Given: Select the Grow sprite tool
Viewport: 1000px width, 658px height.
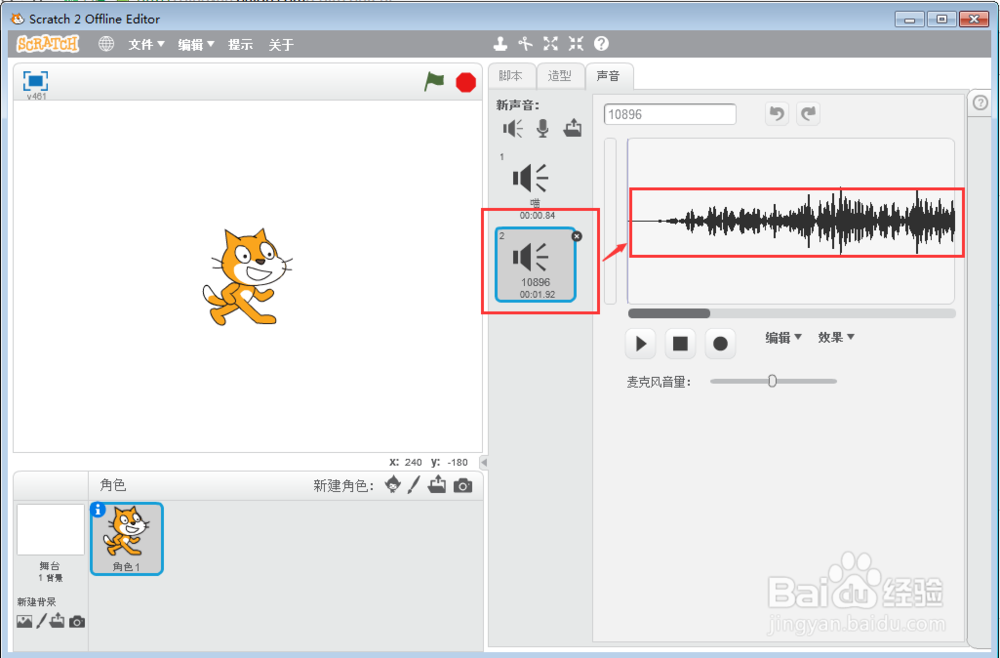Looking at the screenshot, I should pos(550,43).
